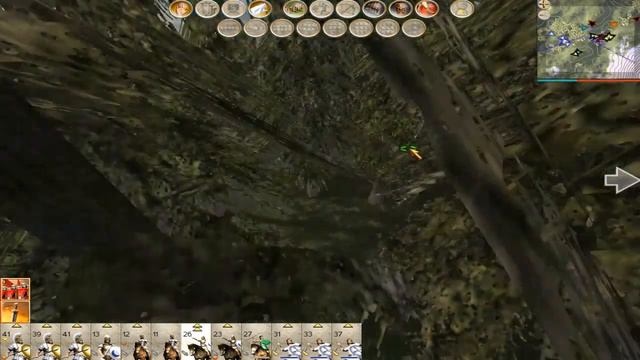This screenshot has height=360, width=640.
Task: Select the unit card with 39 soldiers
Action: pyautogui.click(x=45, y=342)
